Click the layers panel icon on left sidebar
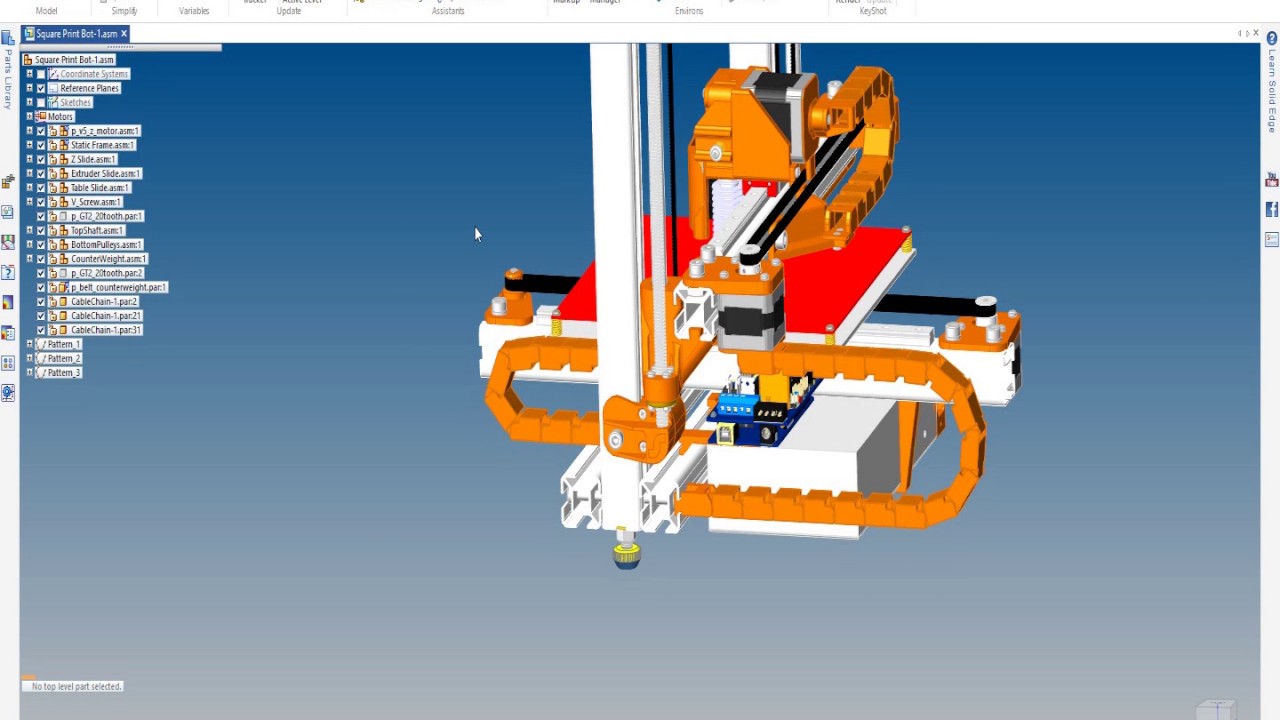This screenshot has height=720, width=1280. [8, 333]
